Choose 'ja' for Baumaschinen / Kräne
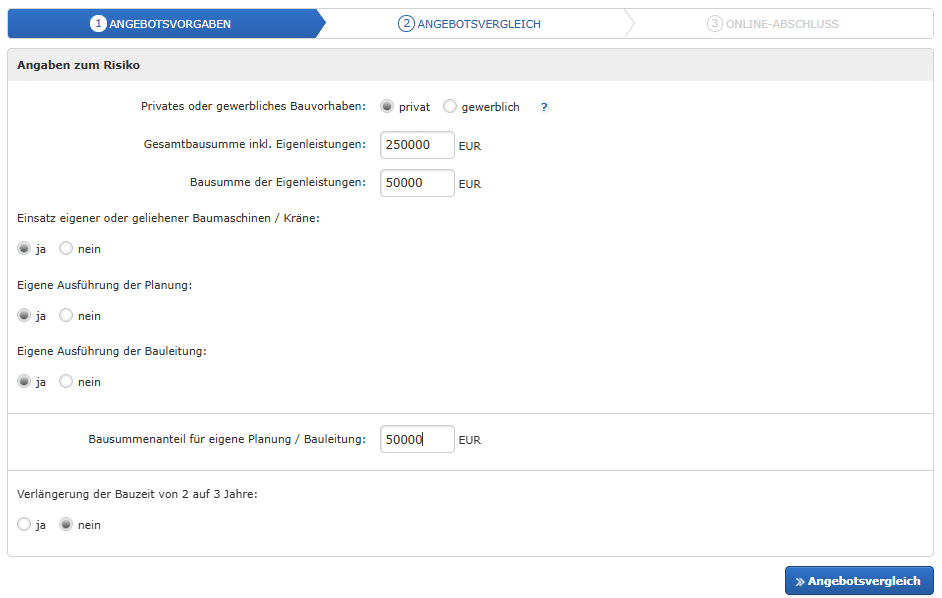This screenshot has height=598, width=942. (24, 248)
